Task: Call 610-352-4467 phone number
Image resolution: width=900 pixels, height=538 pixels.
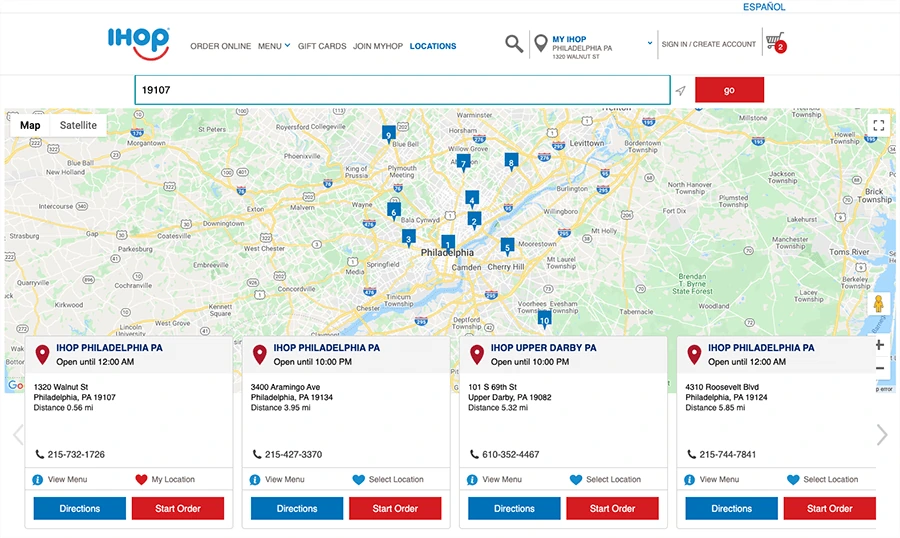Action: tap(510, 454)
